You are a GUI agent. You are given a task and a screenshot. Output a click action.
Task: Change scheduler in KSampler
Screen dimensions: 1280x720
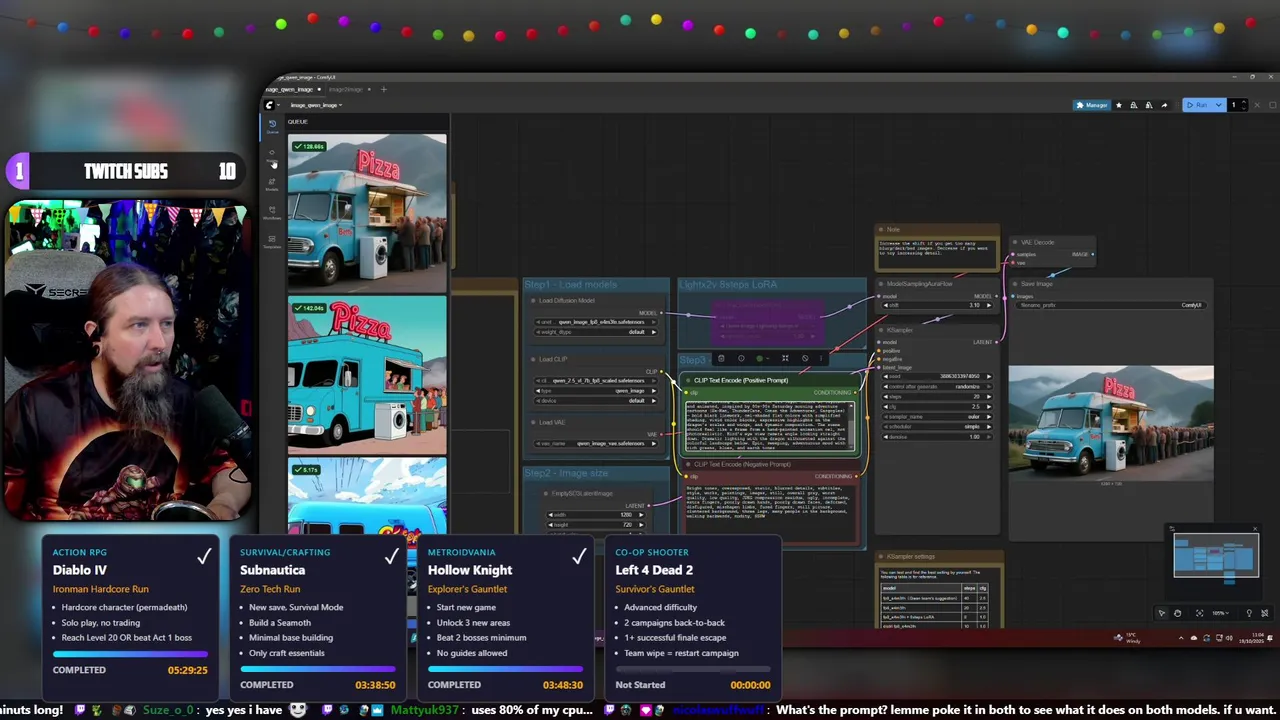point(937,427)
